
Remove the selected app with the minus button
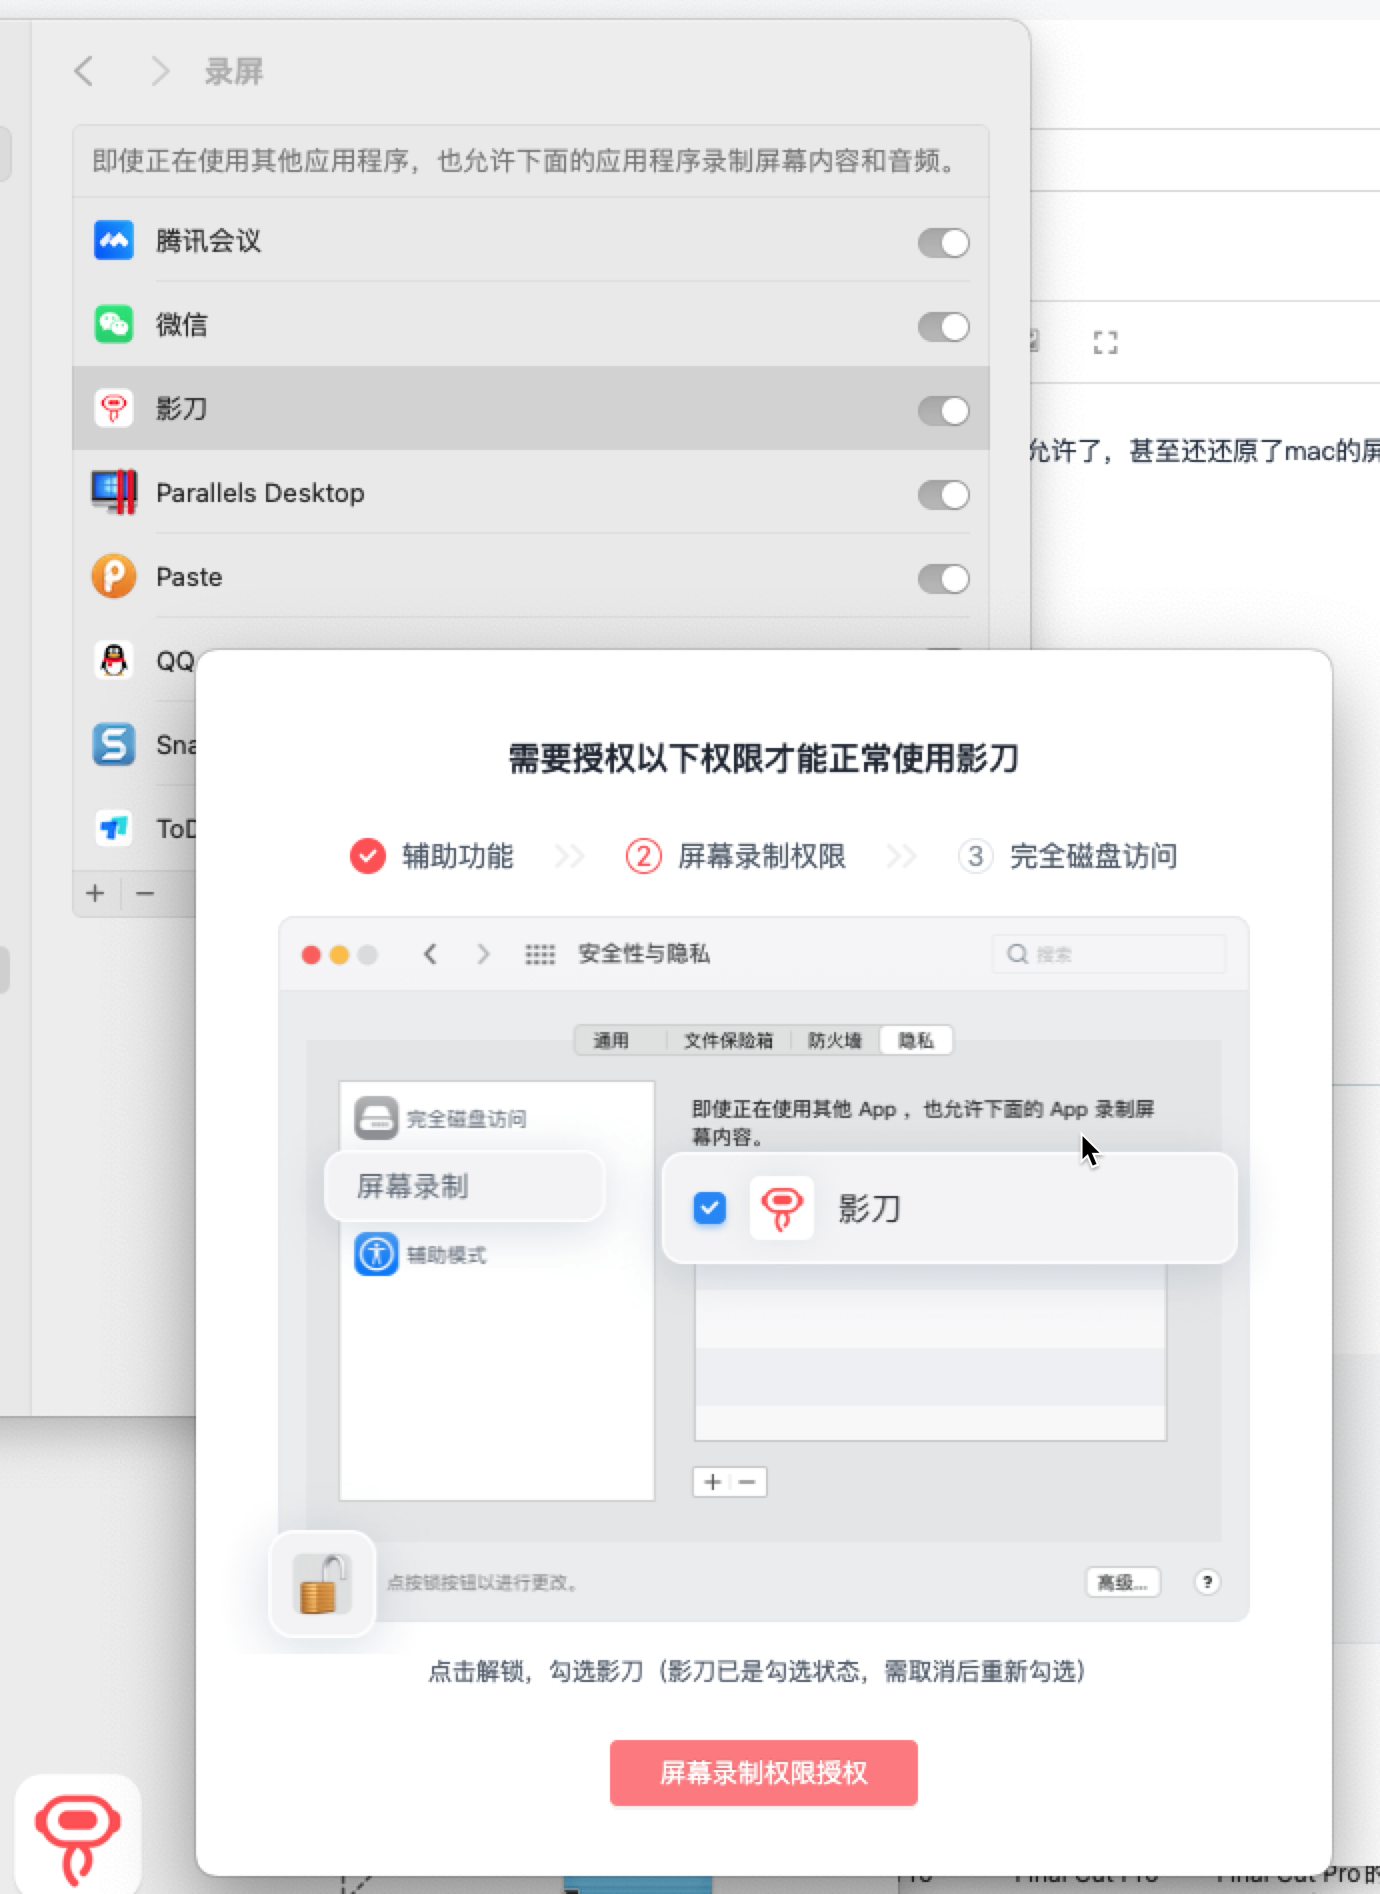click(x=145, y=893)
